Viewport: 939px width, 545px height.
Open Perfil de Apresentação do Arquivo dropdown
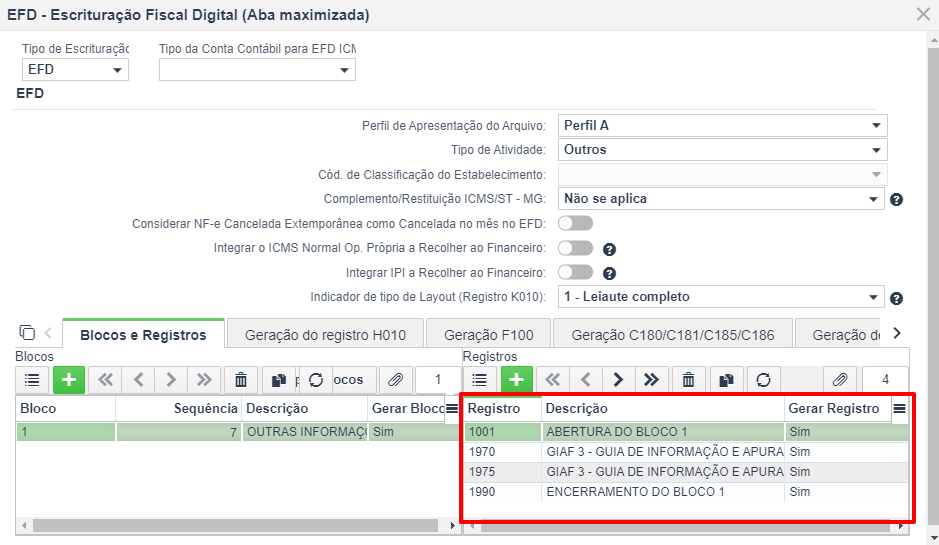pos(722,126)
